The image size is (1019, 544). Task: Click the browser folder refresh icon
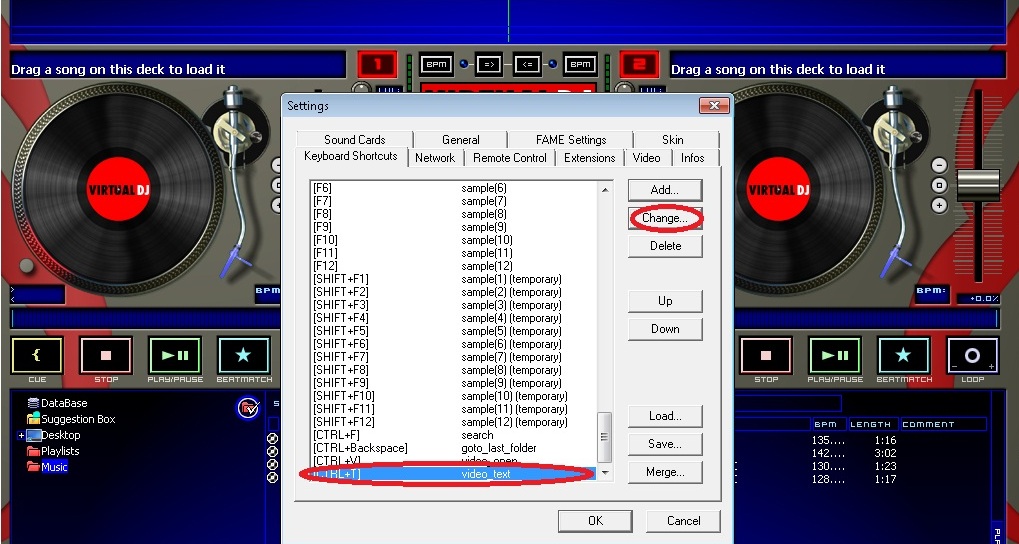point(248,408)
